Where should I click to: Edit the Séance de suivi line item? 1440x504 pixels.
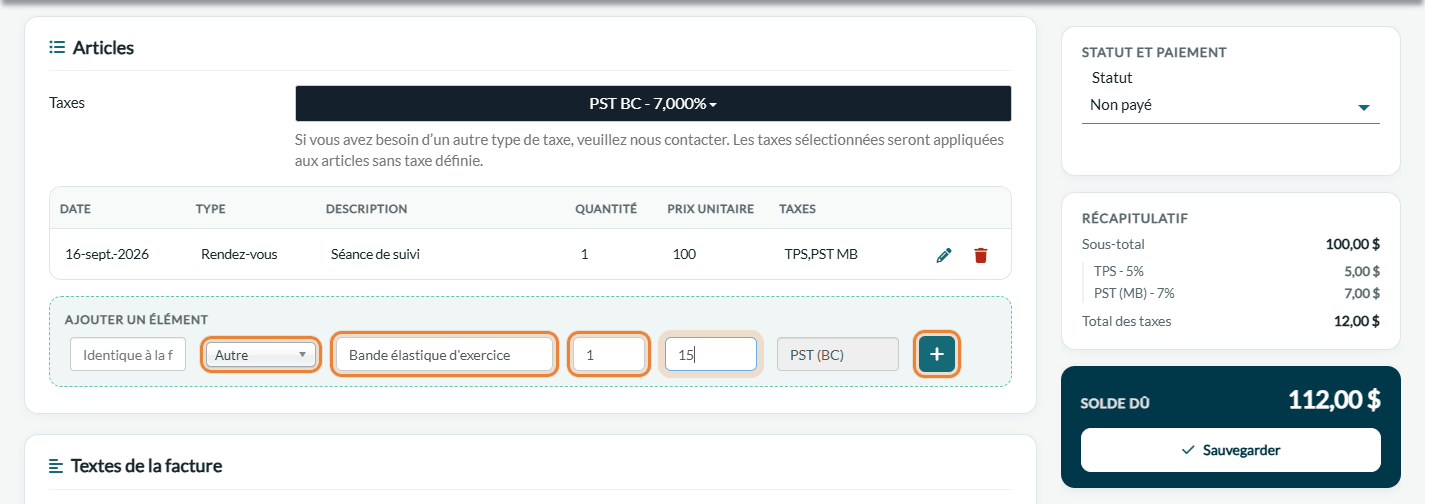tap(944, 255)
